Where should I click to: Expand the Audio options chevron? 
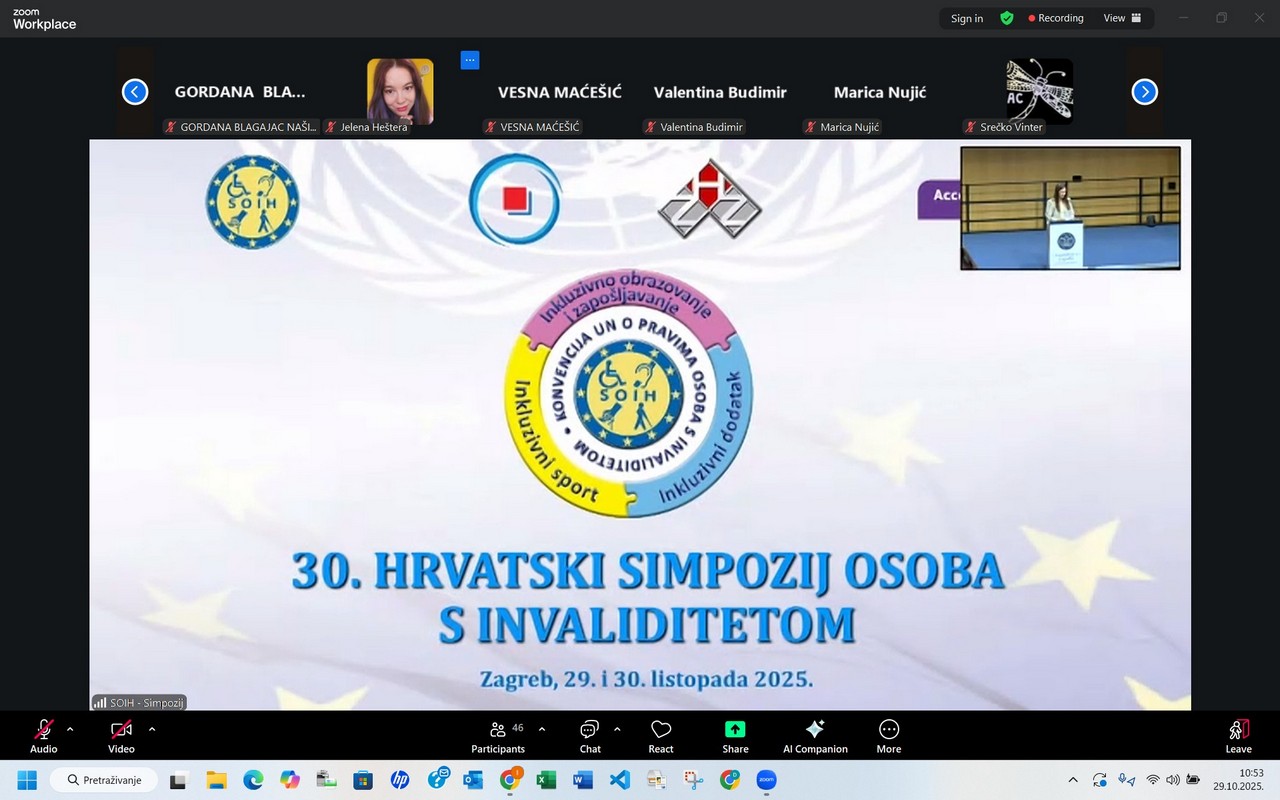click(x=69, y=729)
